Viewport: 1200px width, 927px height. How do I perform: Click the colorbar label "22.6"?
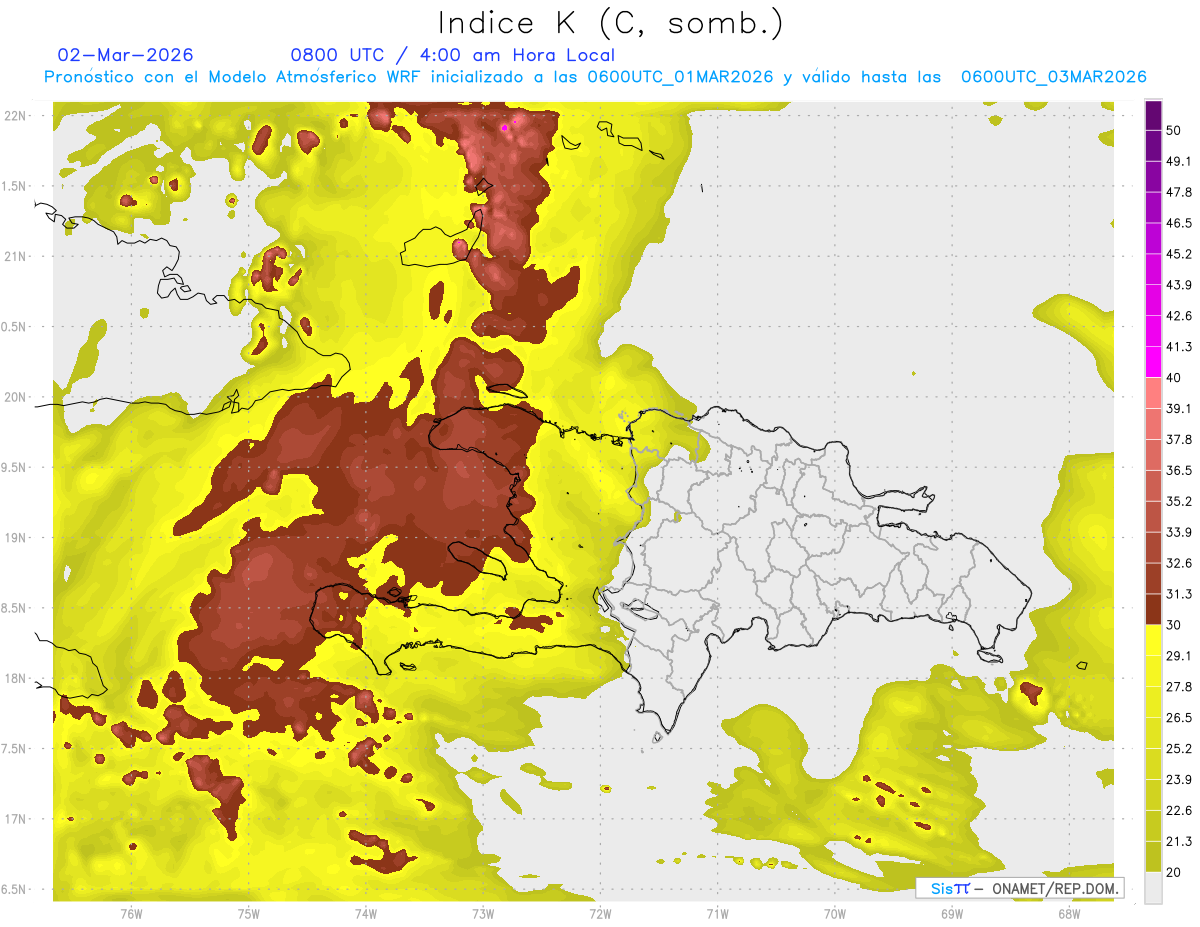[1179, 810]
